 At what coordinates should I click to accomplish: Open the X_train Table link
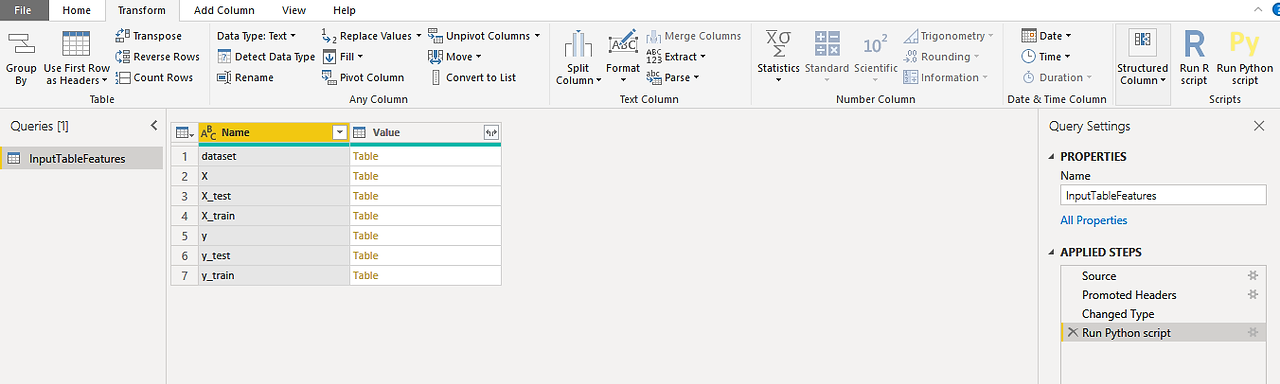click(x=365, y=216)
